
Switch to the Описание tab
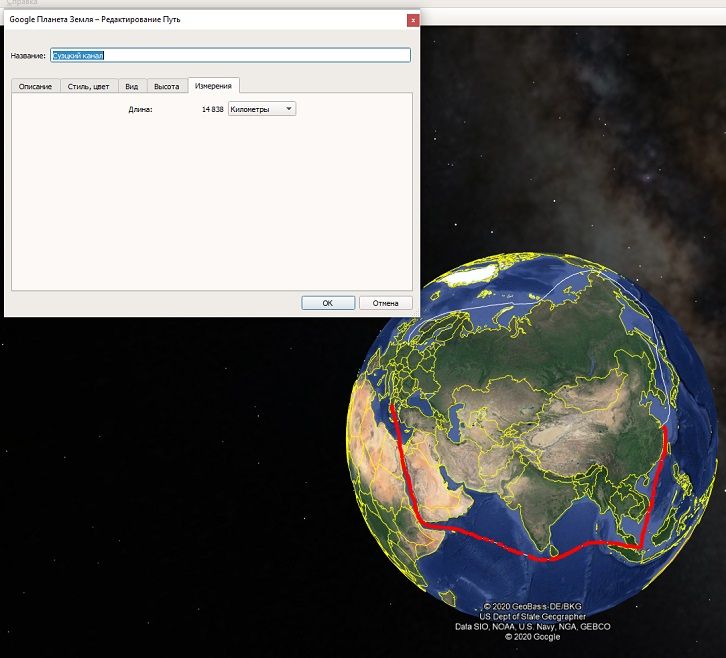[36, 86]
